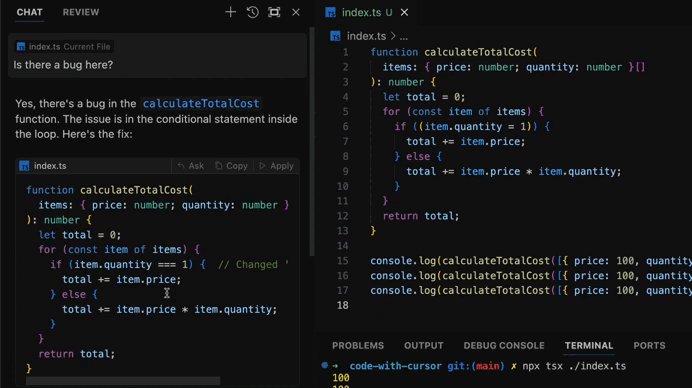The height and width of the screenshot is (388, 692).
Task: Switch to the REVIEW tab
Action: 81,12
